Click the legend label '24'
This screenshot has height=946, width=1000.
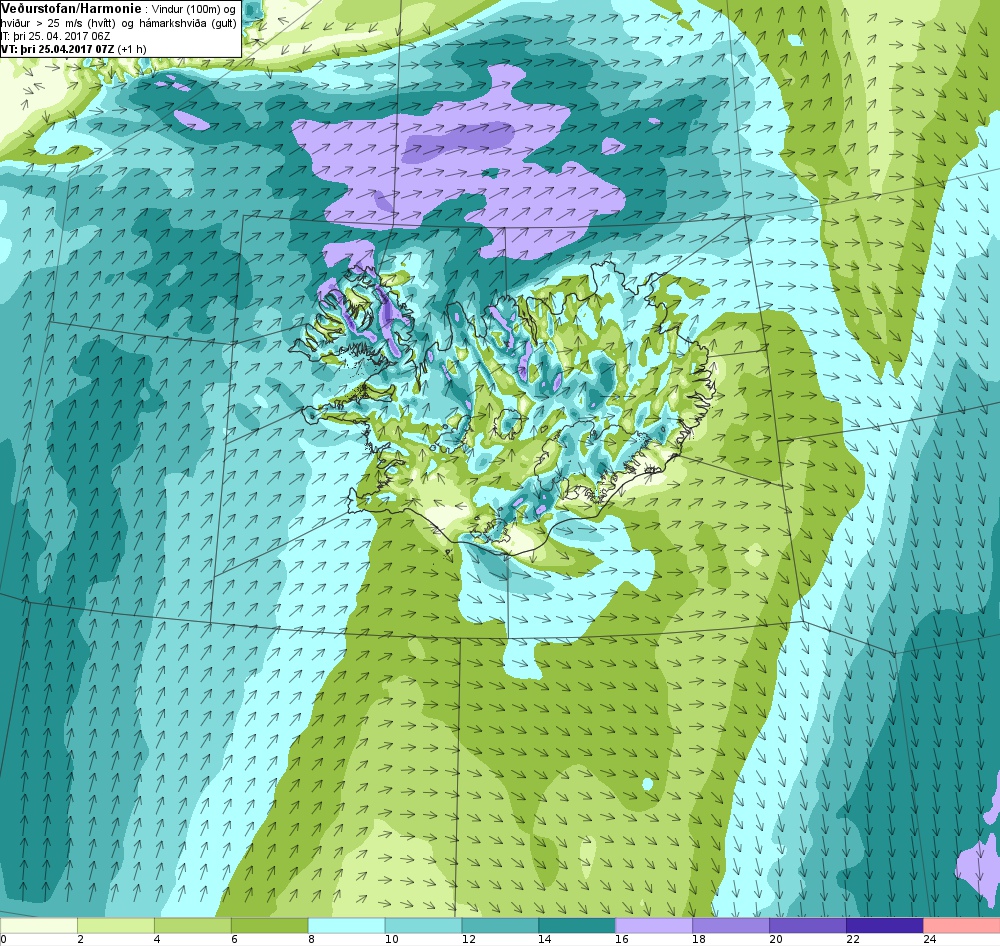tap(929, 939)
